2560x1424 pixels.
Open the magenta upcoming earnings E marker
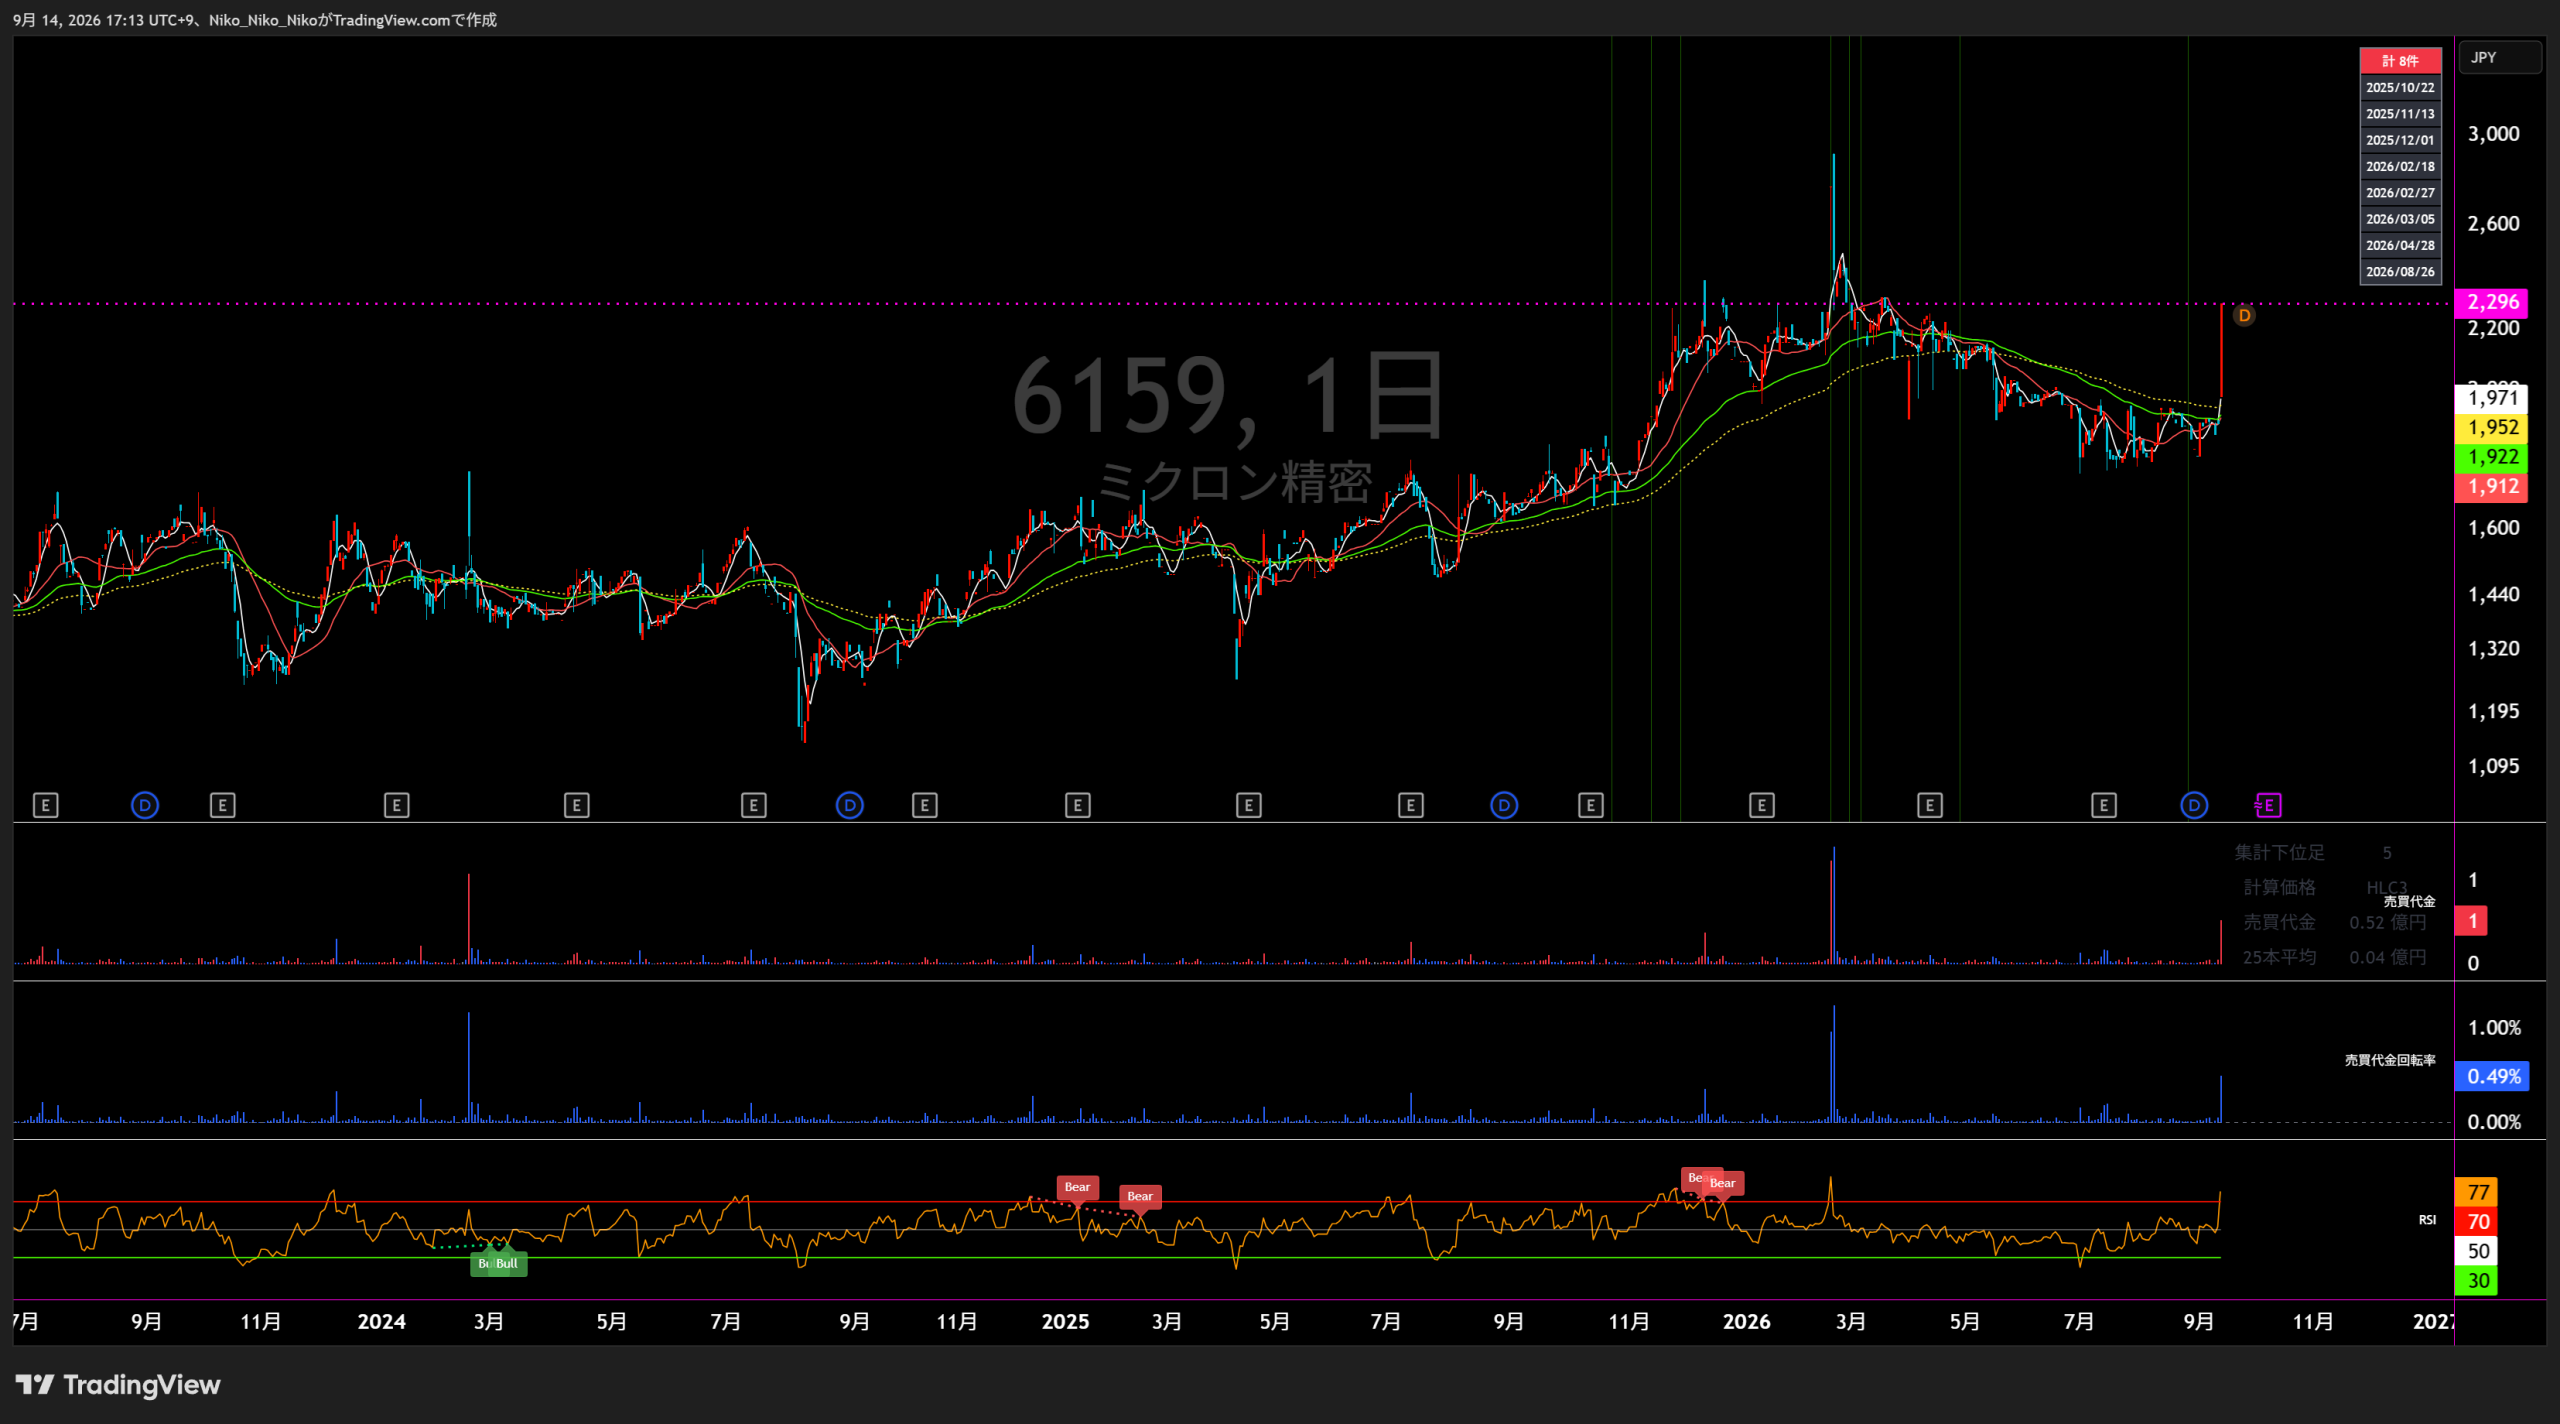point(2268,805)
